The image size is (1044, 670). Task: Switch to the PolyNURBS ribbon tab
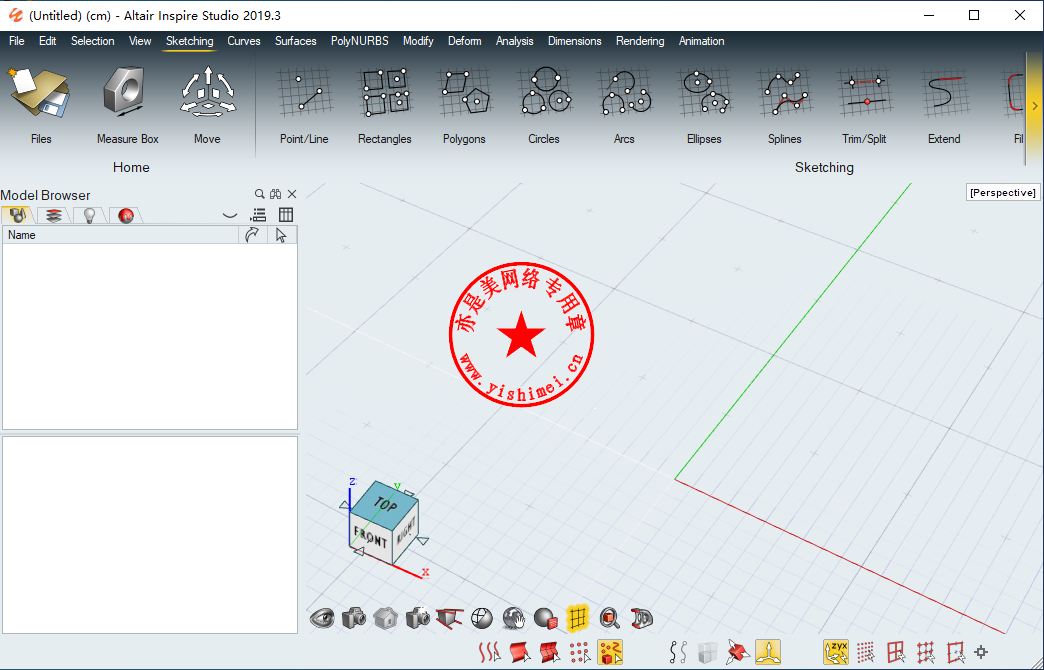(360, 41)
